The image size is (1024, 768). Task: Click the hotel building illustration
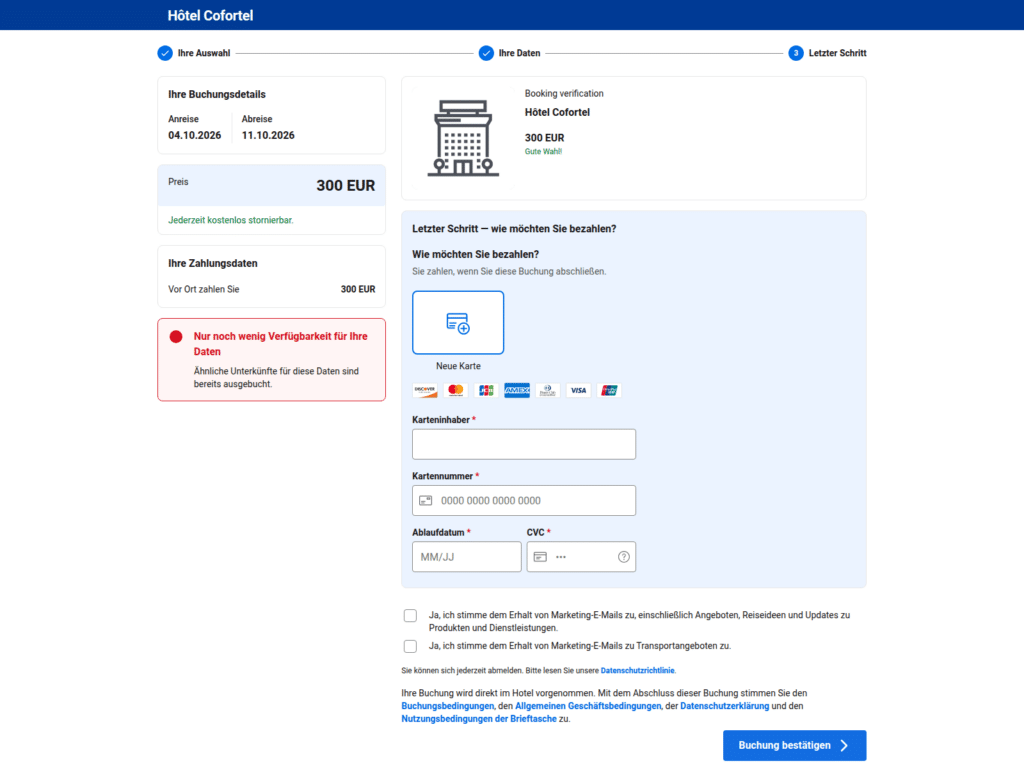(463, 138)
